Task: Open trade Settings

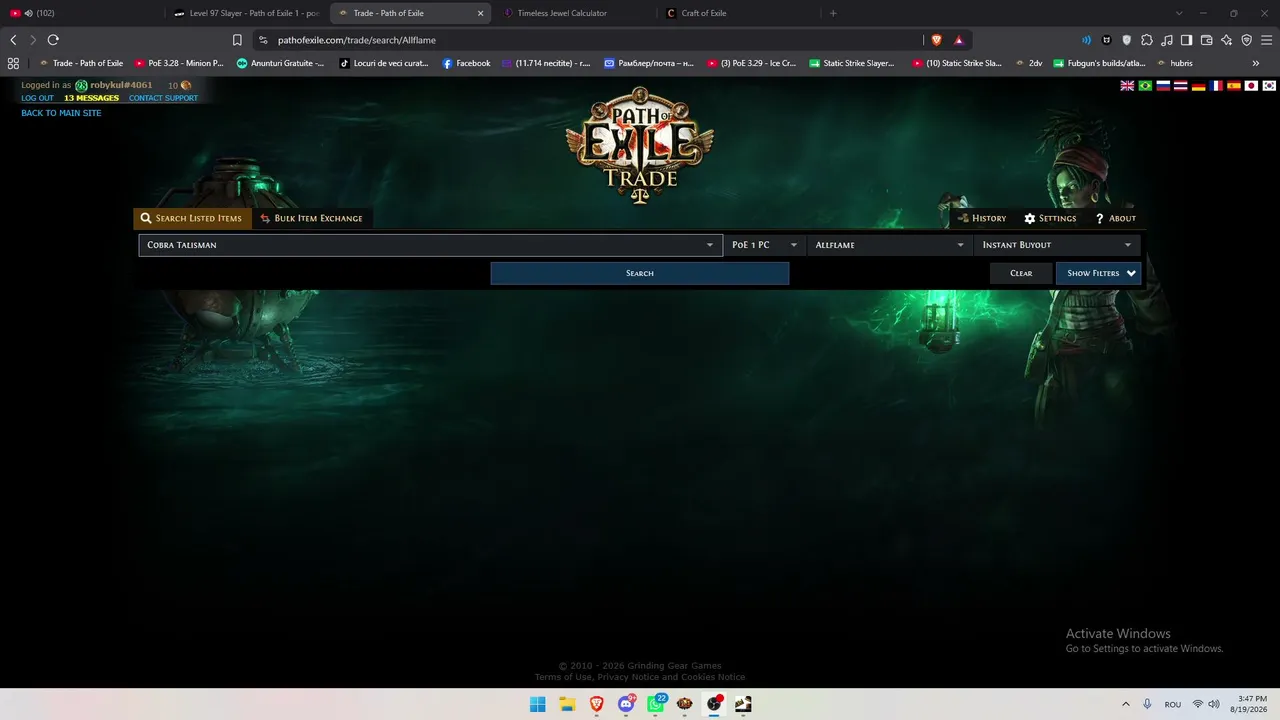Action: 1050,218
